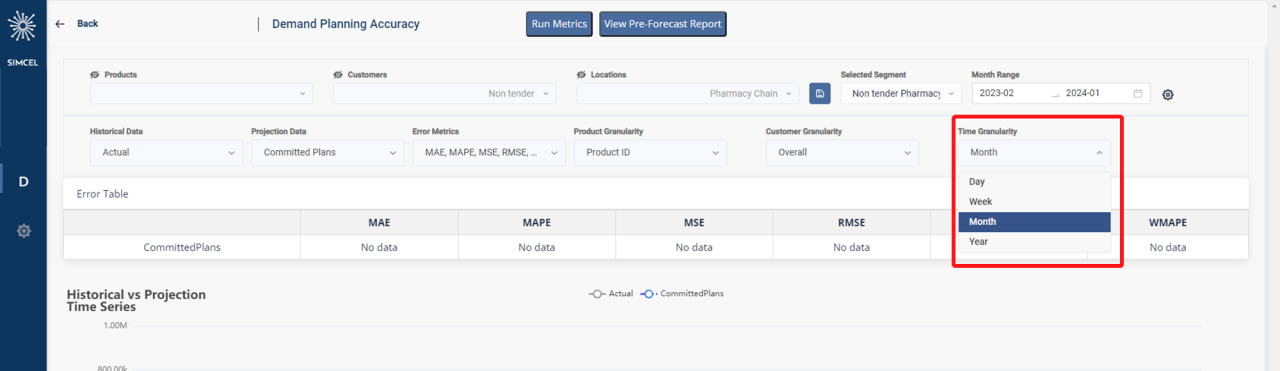Click the CommittedPlans row label
1280x371 pixels.
182,247
